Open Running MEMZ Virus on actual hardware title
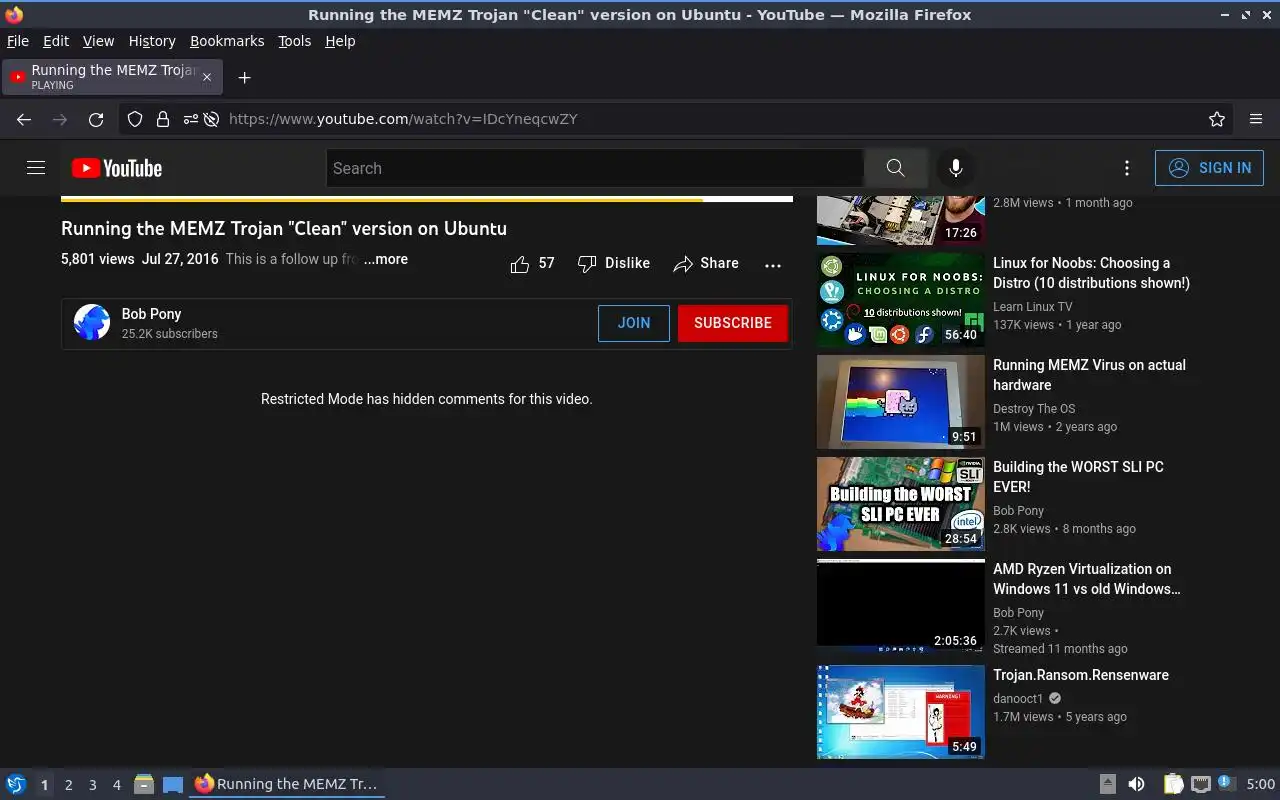The width and height of the screenshot is (1280, 800). coord(1089,375)
